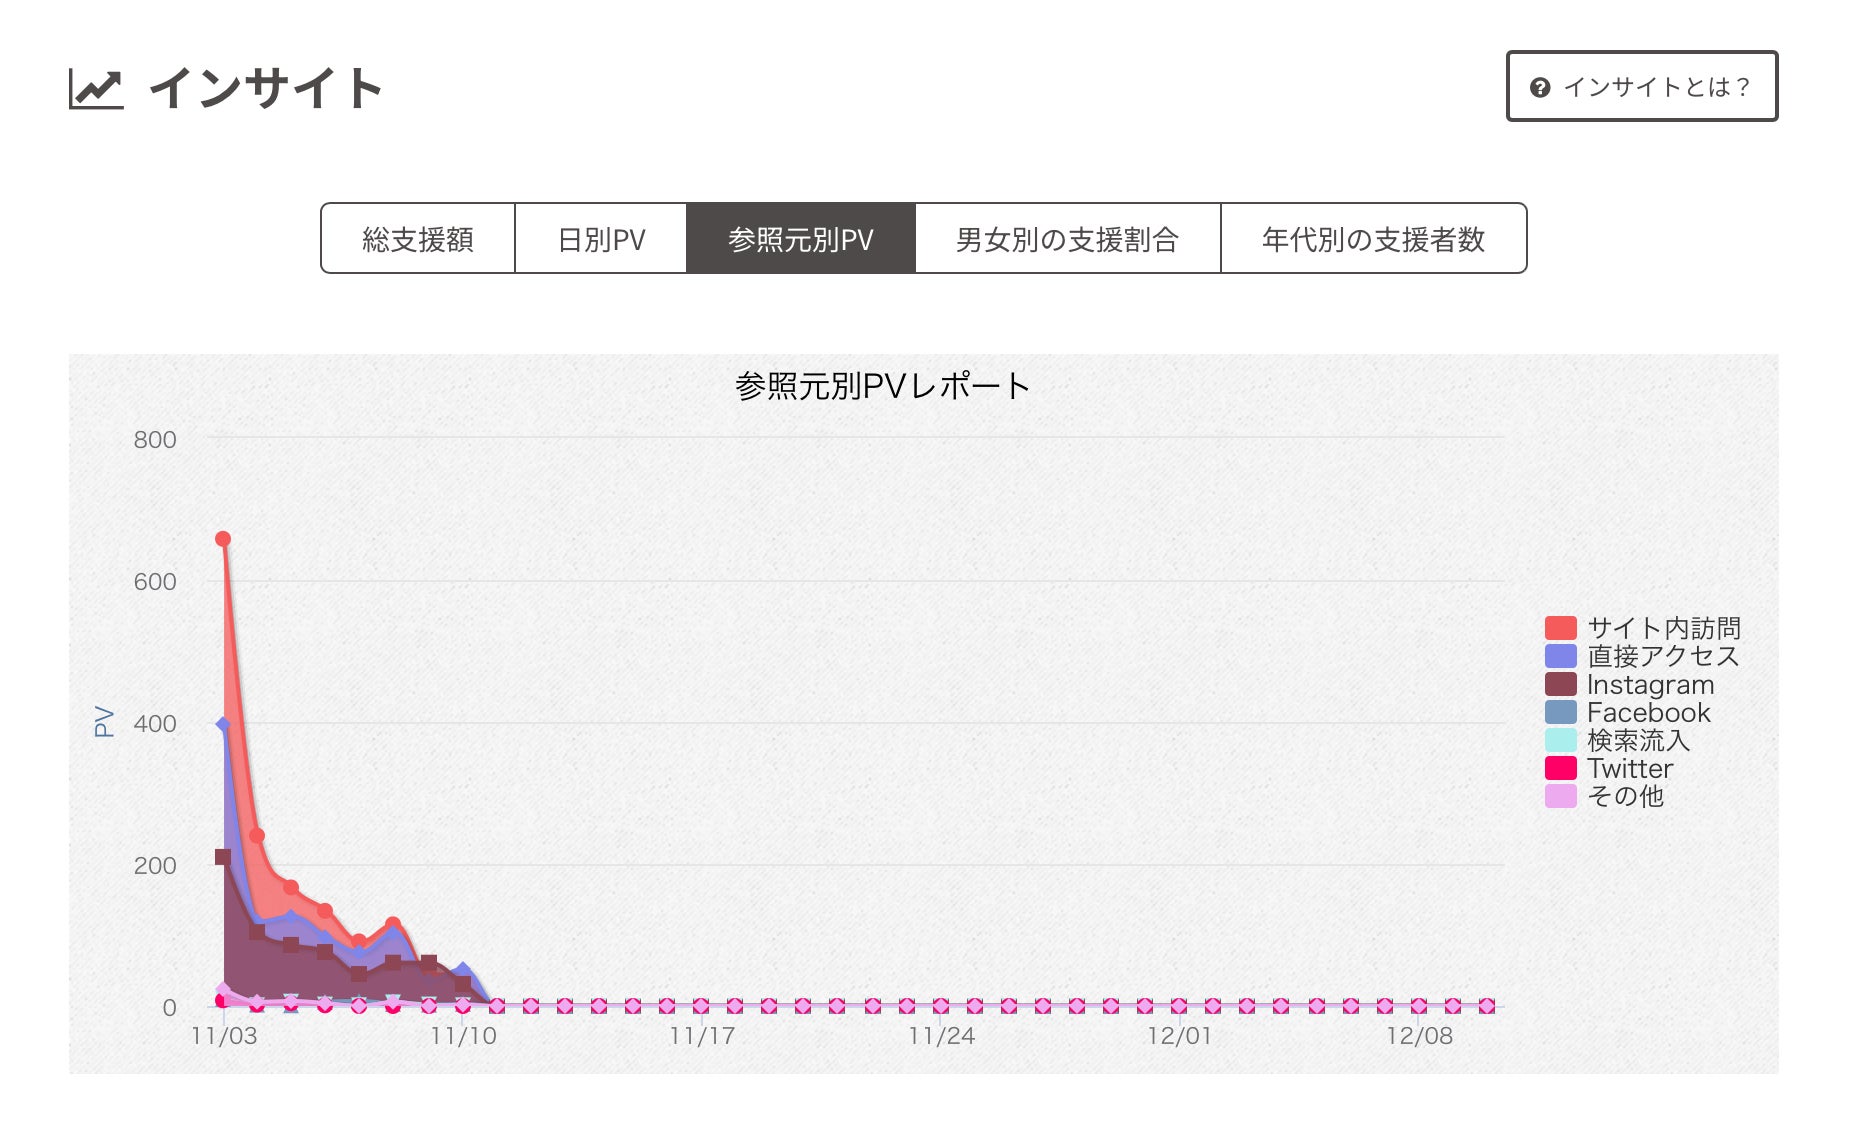Image resolution: width=1859 pixels, height=1141 pixels.
Task: Hide the Facebook series via legend label
Action: click(x=1648, y=712)
